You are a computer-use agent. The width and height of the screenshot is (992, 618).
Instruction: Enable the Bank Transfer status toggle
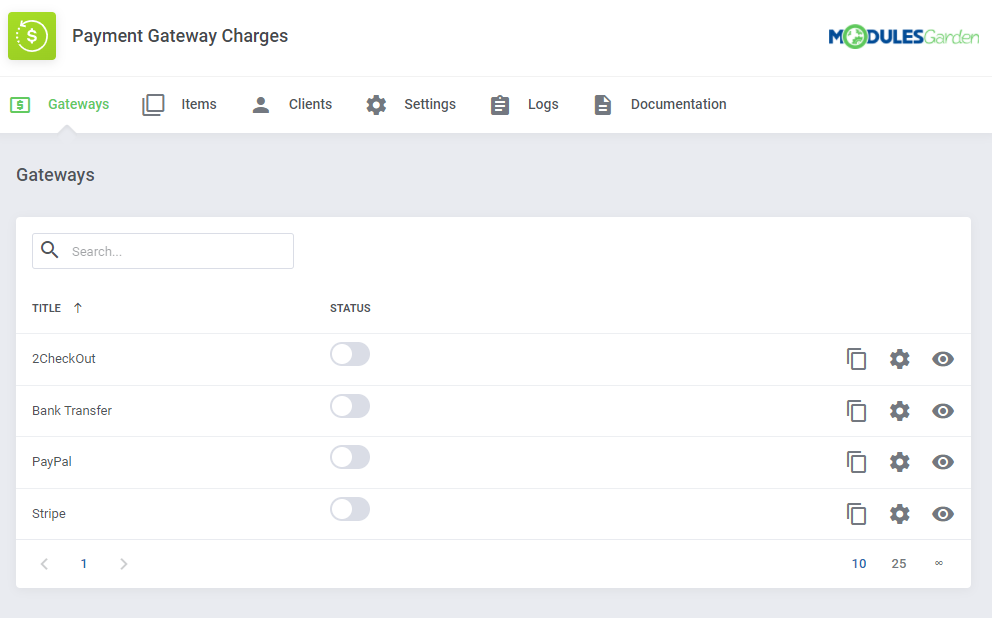(x=350, y=406)
